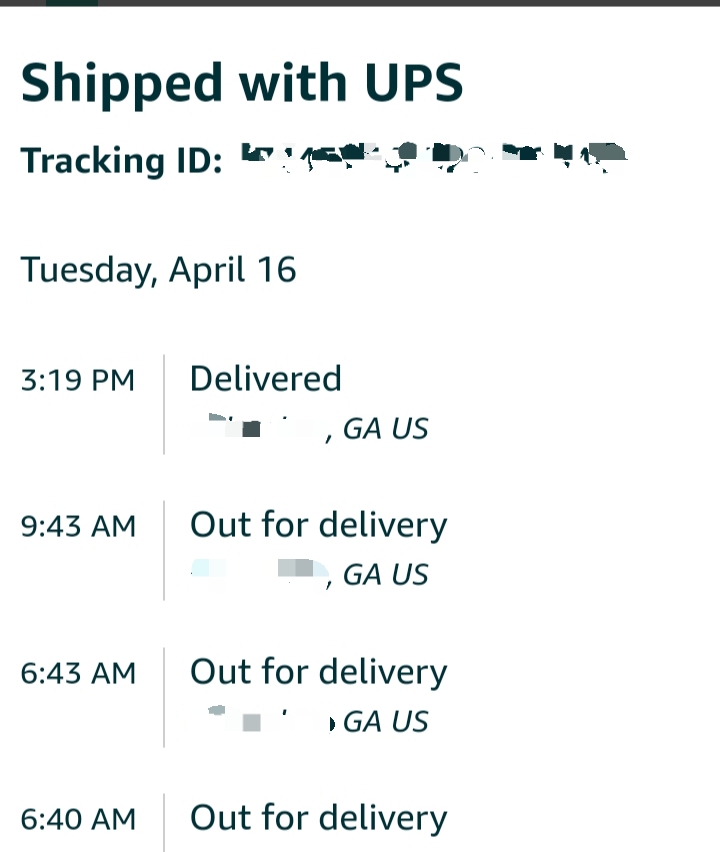The width and height of the screenshot is (720, 852).
Task: Click the blurred city name under Delivered
Action: tap(262, 429)
